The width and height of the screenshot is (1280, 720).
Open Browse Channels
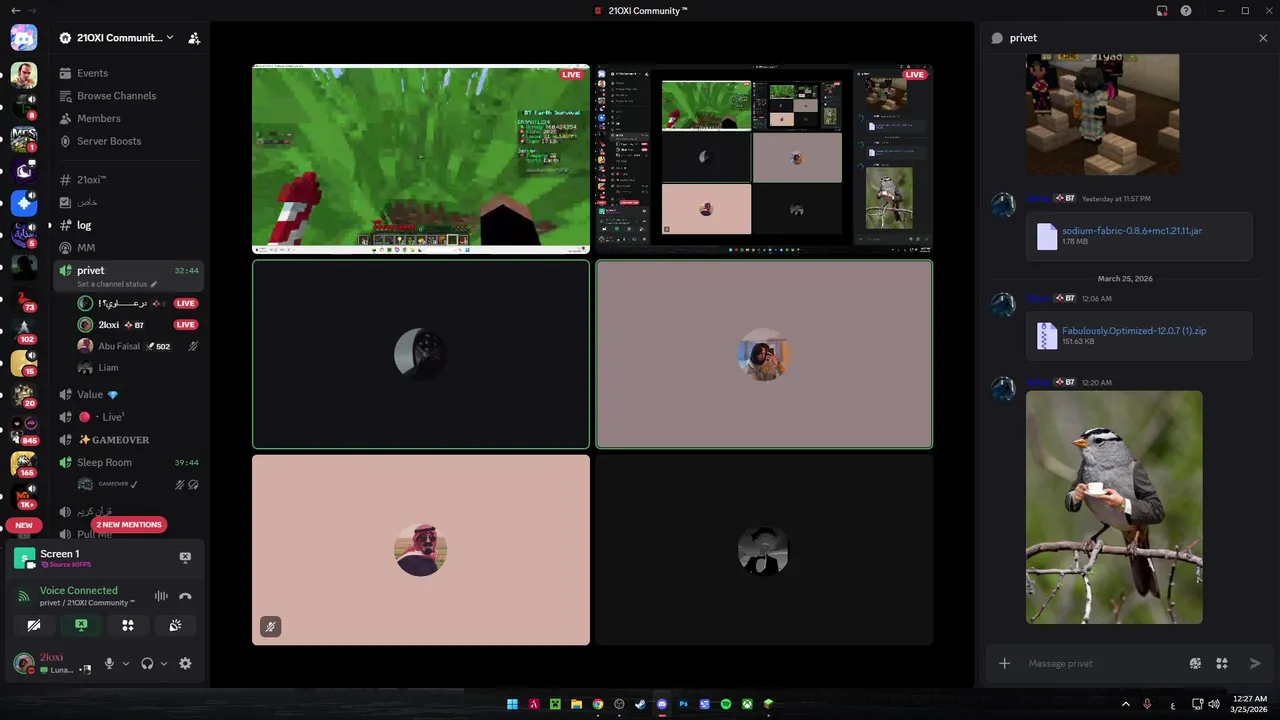[116, 96]
